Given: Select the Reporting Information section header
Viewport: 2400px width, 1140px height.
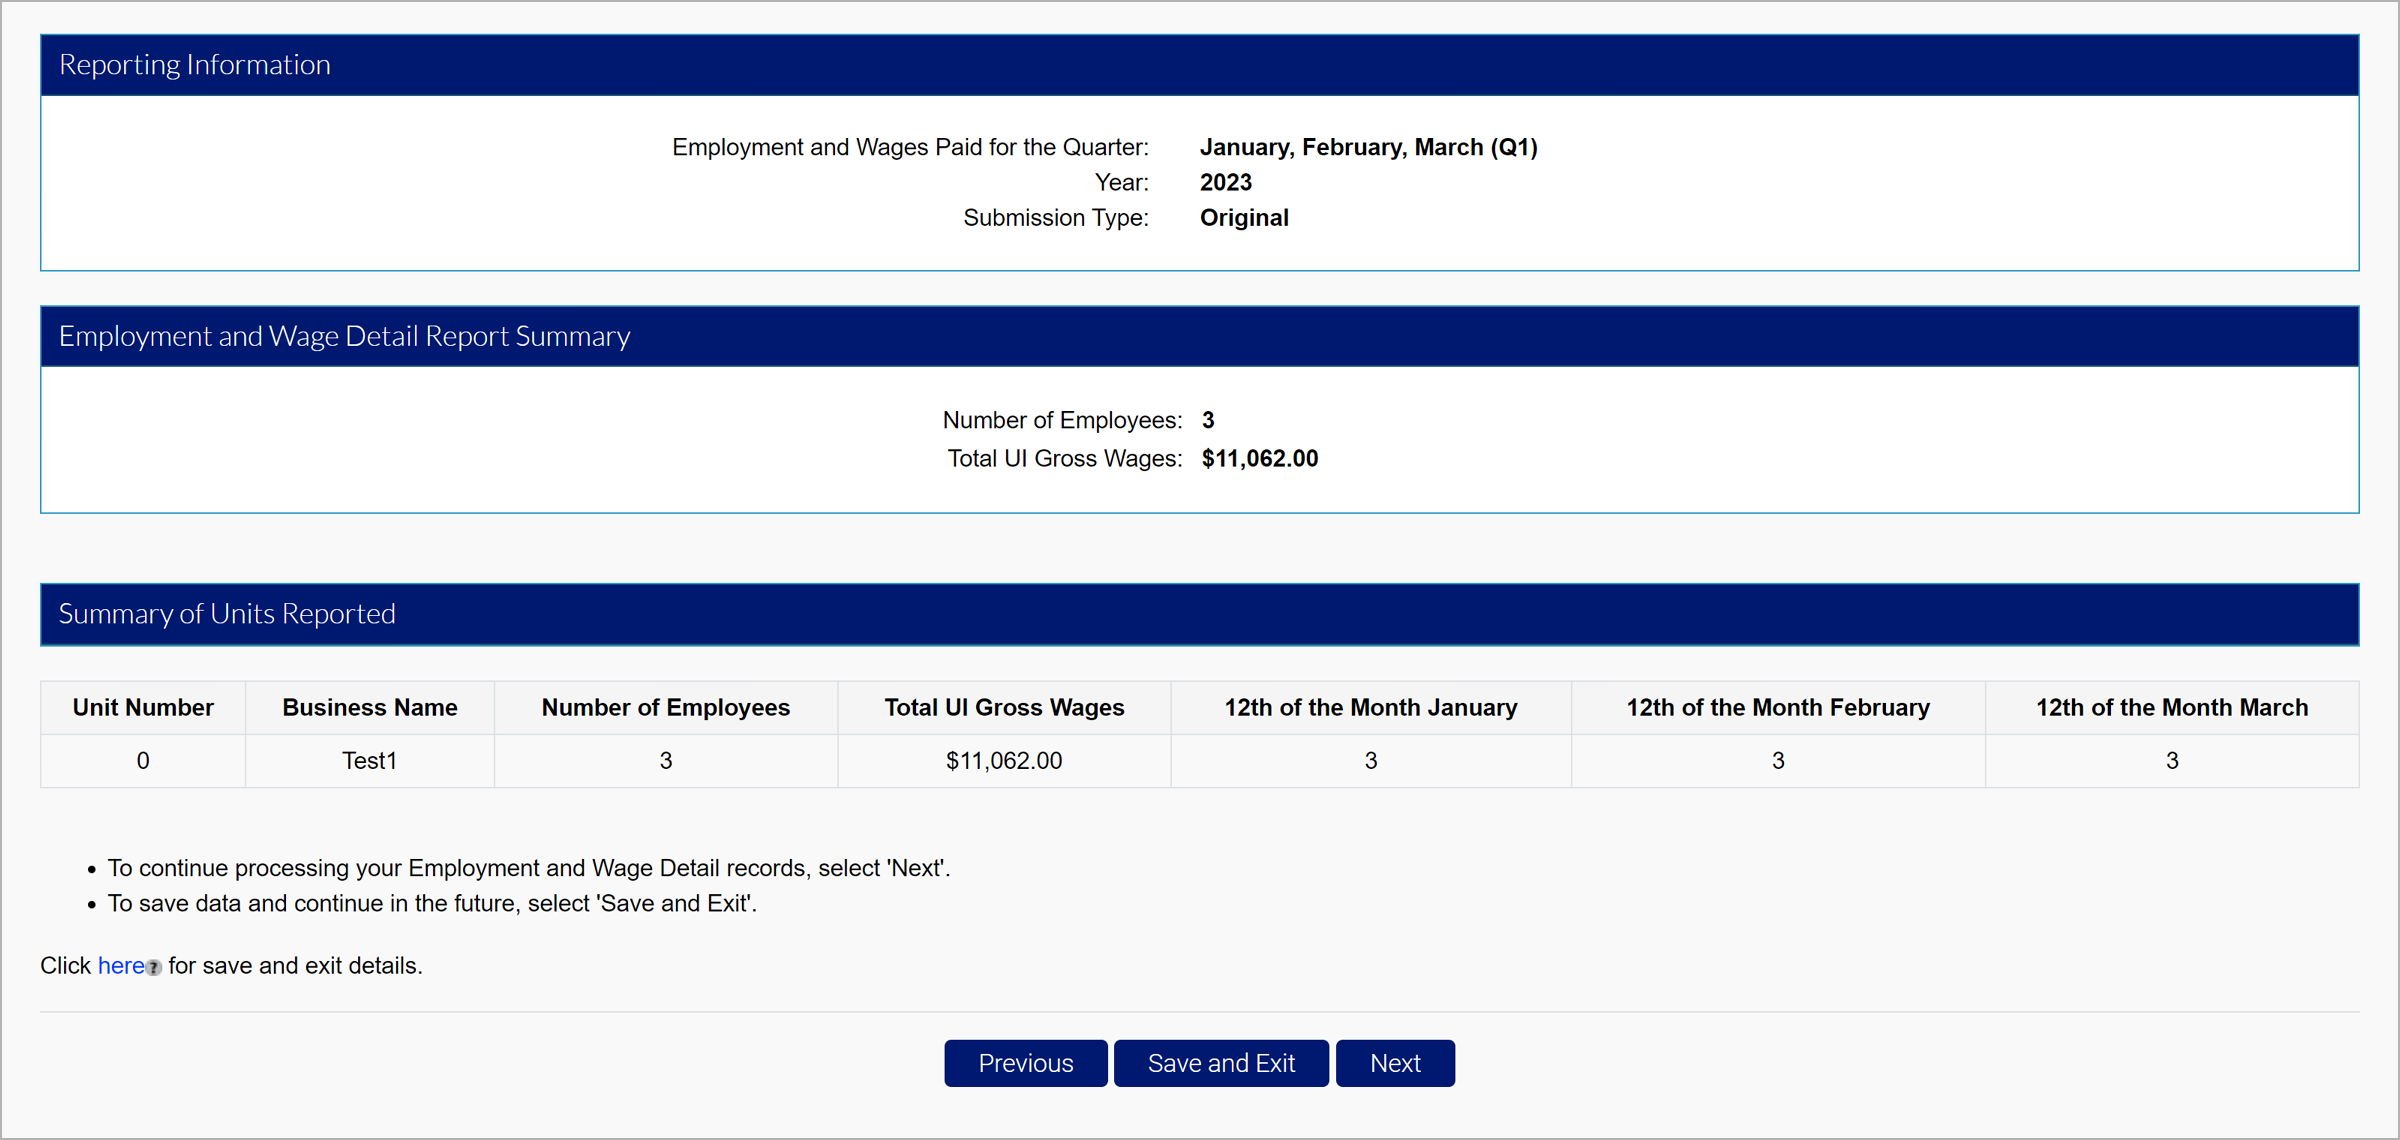Looking at the screenshot, I should (x=195, y=65).
